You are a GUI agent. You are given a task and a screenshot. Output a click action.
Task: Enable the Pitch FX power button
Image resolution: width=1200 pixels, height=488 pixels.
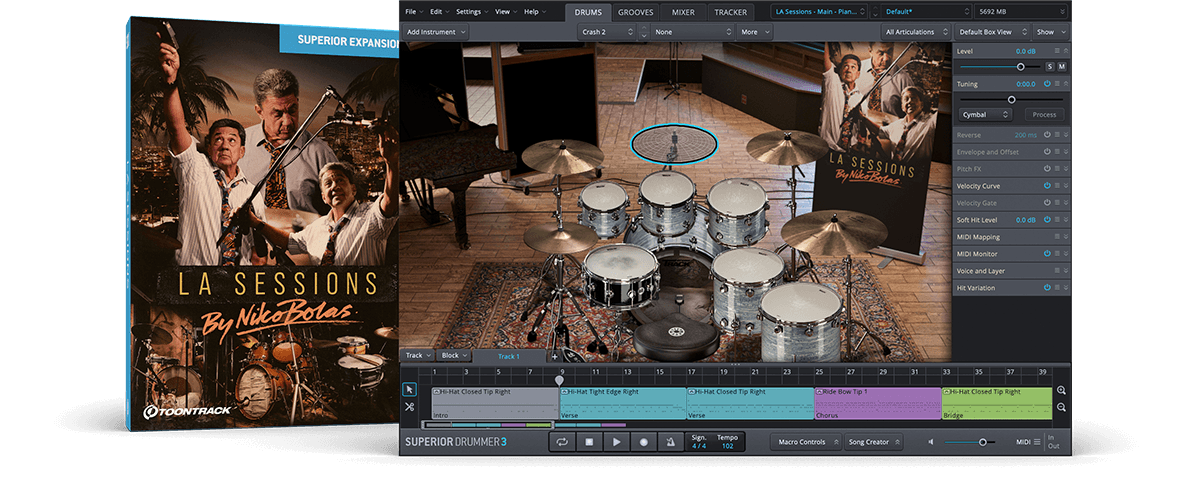1047,169
